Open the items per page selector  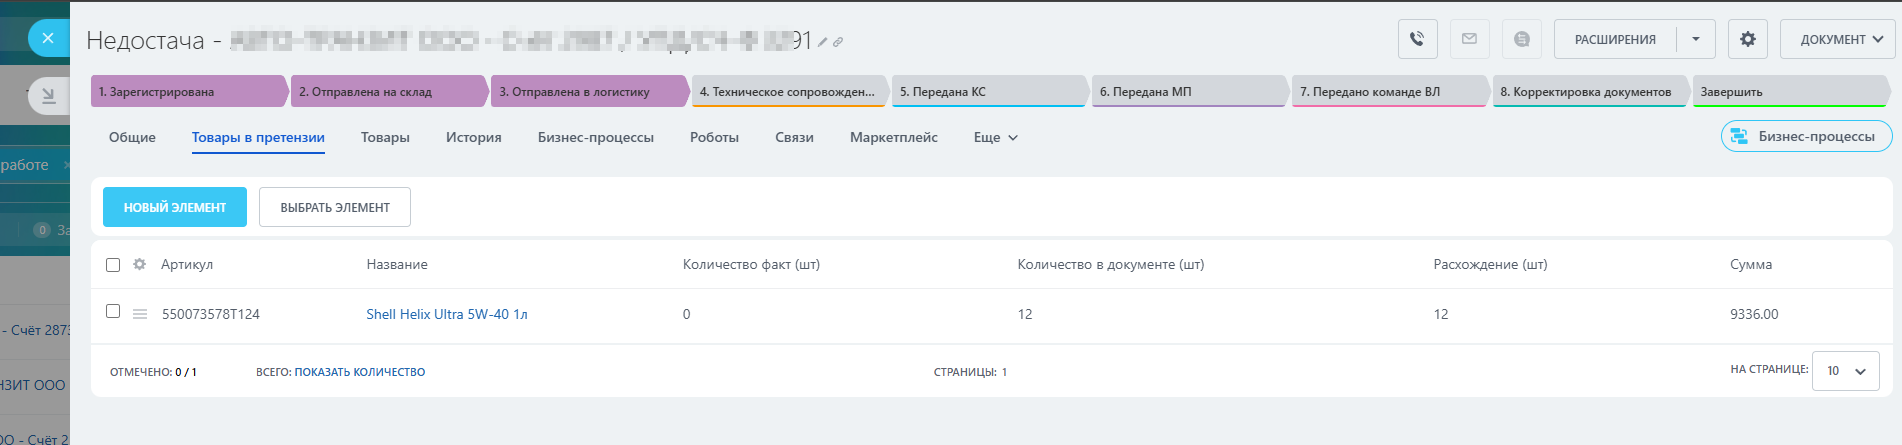(x=1845, y=371)
